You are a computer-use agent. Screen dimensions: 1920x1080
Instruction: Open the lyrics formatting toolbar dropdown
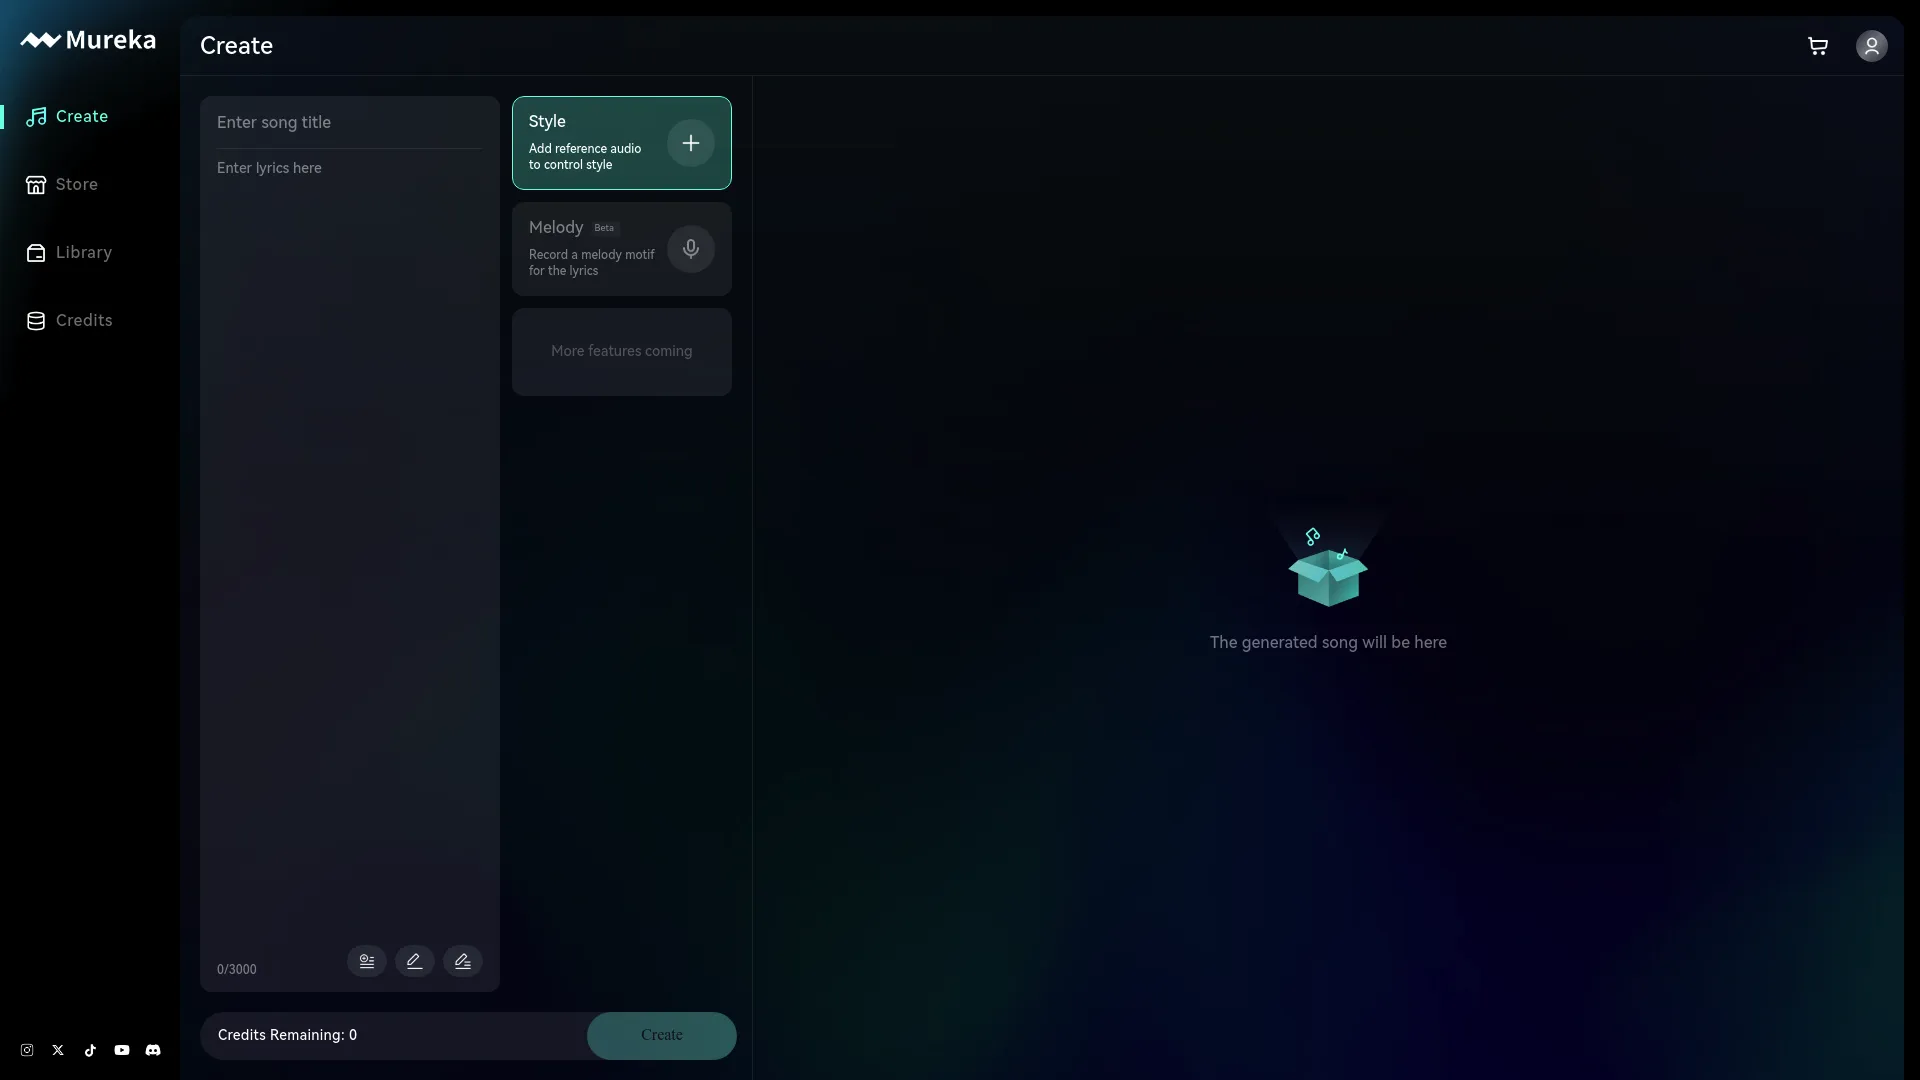367,960
